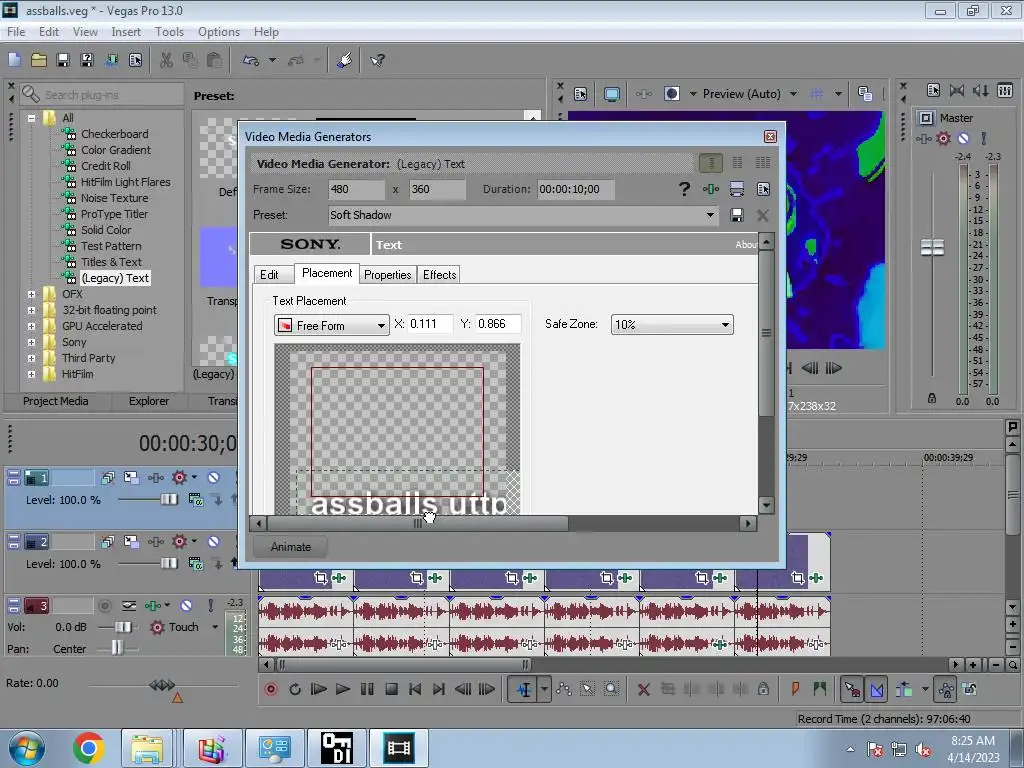1024x768 pixels.
Task: Delete the preset with X icon
Action: (x=762, y=216)
